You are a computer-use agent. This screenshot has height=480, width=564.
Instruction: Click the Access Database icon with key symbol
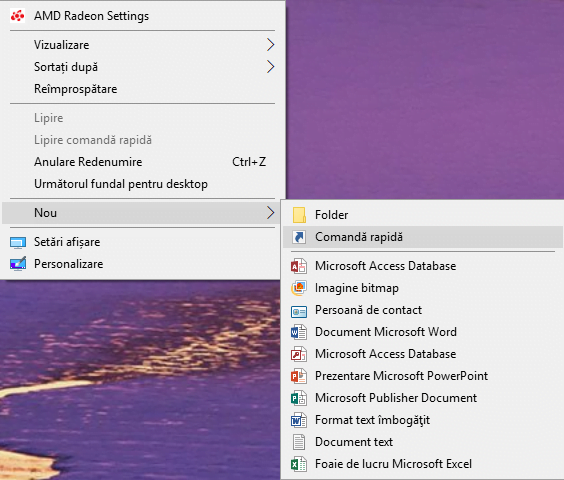click(299, 354)
